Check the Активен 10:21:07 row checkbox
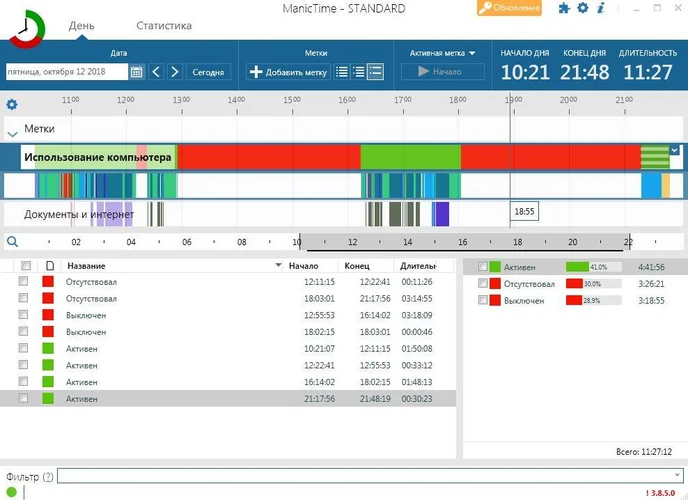Image resolution: width=688 pixels, height=500 pixels. pyautogui.click(x=23, y=348)
